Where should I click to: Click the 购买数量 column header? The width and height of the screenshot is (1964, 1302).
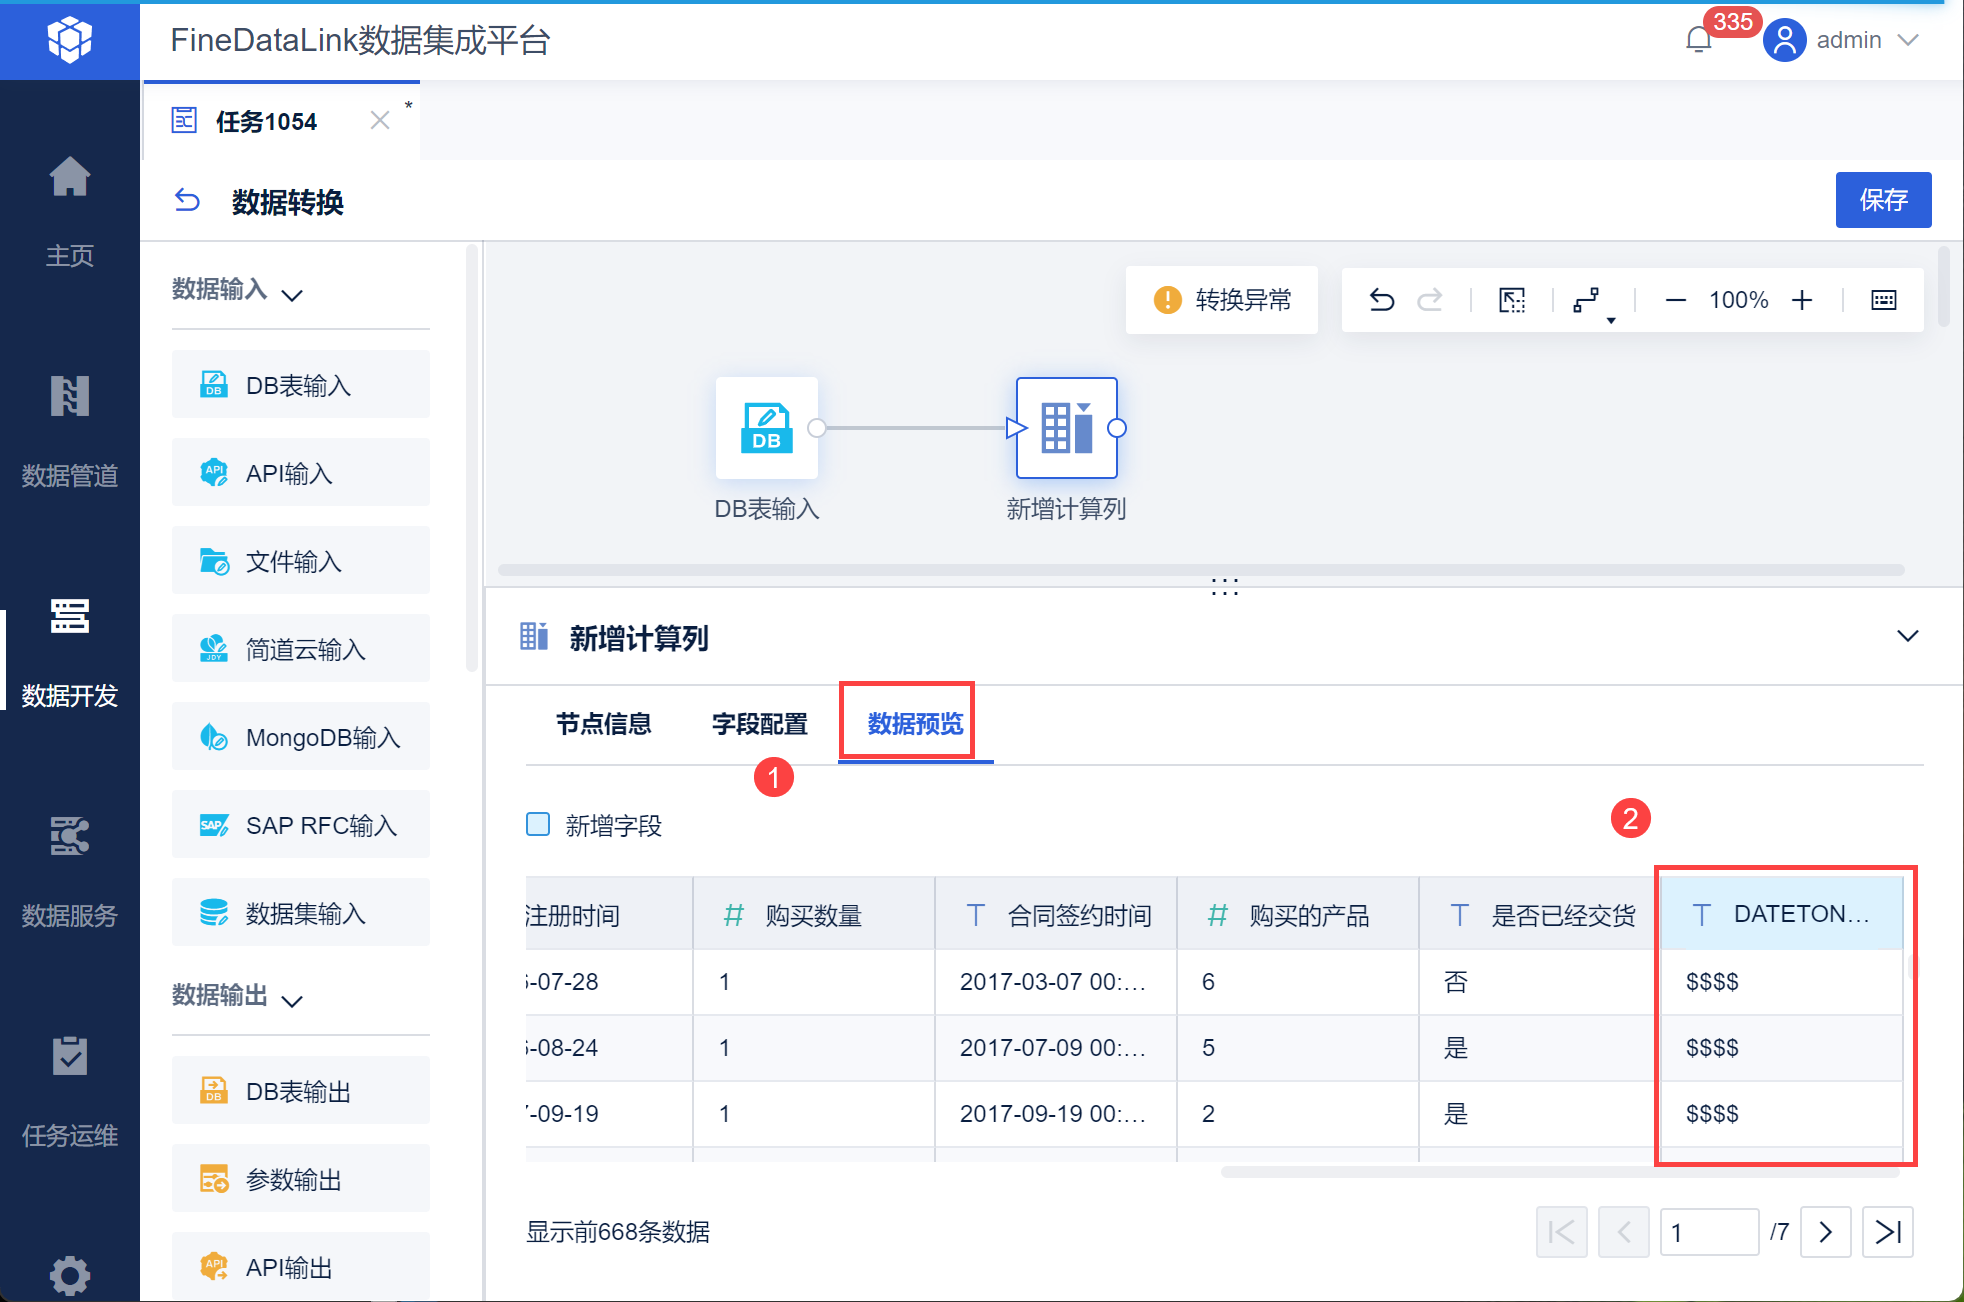coord(814,914)
